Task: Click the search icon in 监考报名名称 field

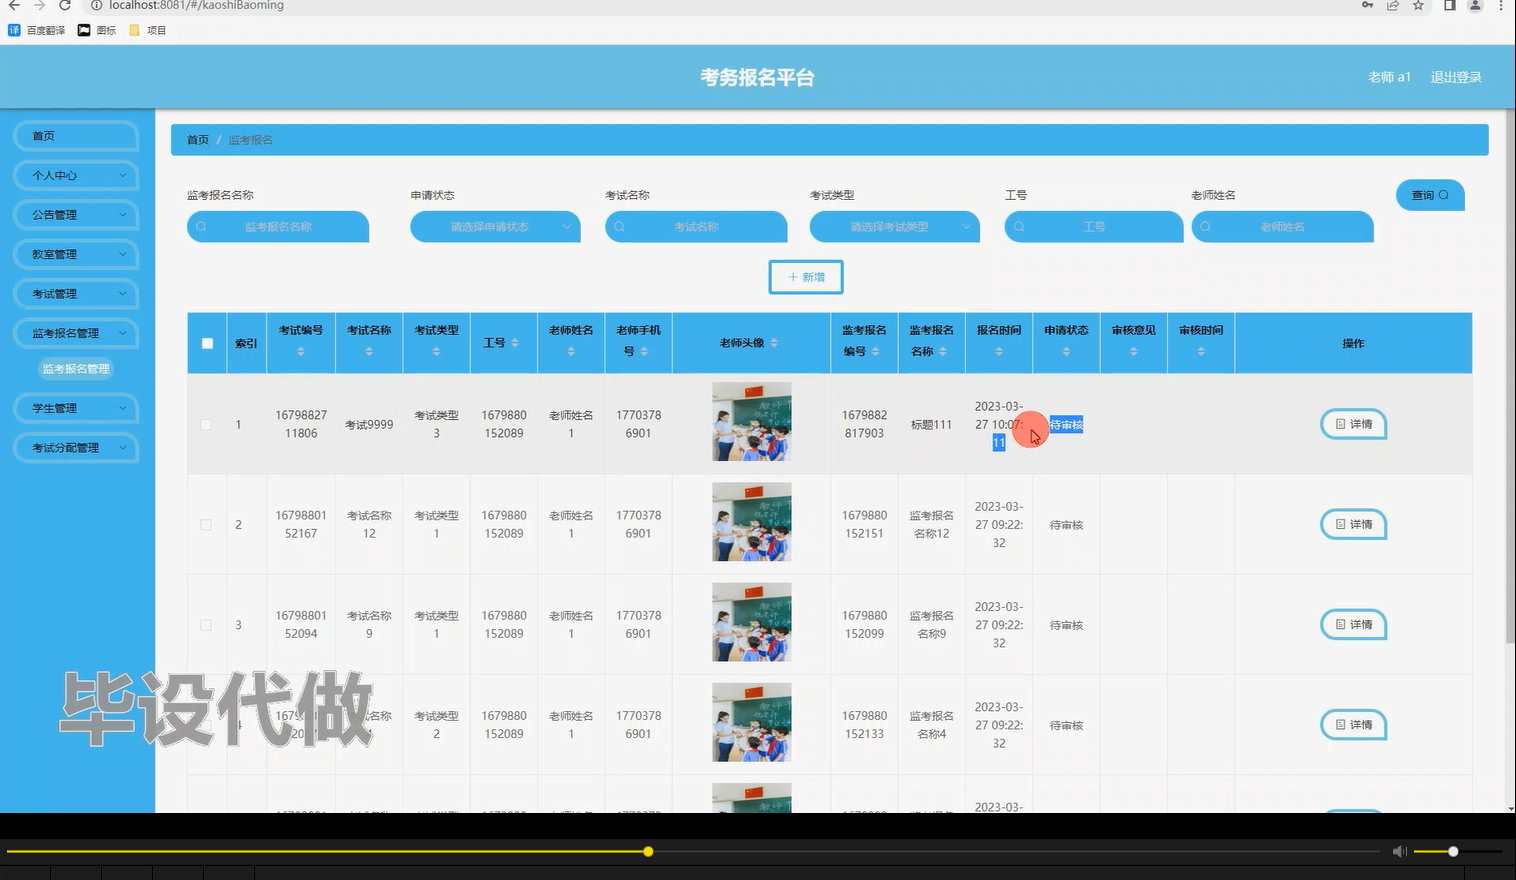Action: click(202, 227)
